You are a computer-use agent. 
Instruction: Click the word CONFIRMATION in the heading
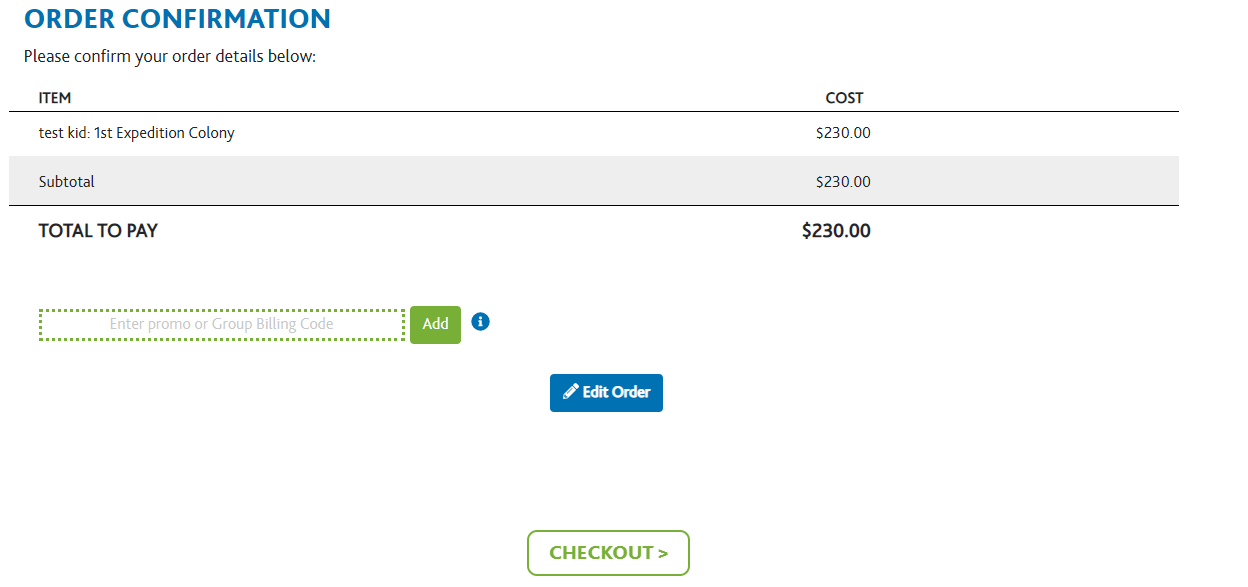[232, 18]
